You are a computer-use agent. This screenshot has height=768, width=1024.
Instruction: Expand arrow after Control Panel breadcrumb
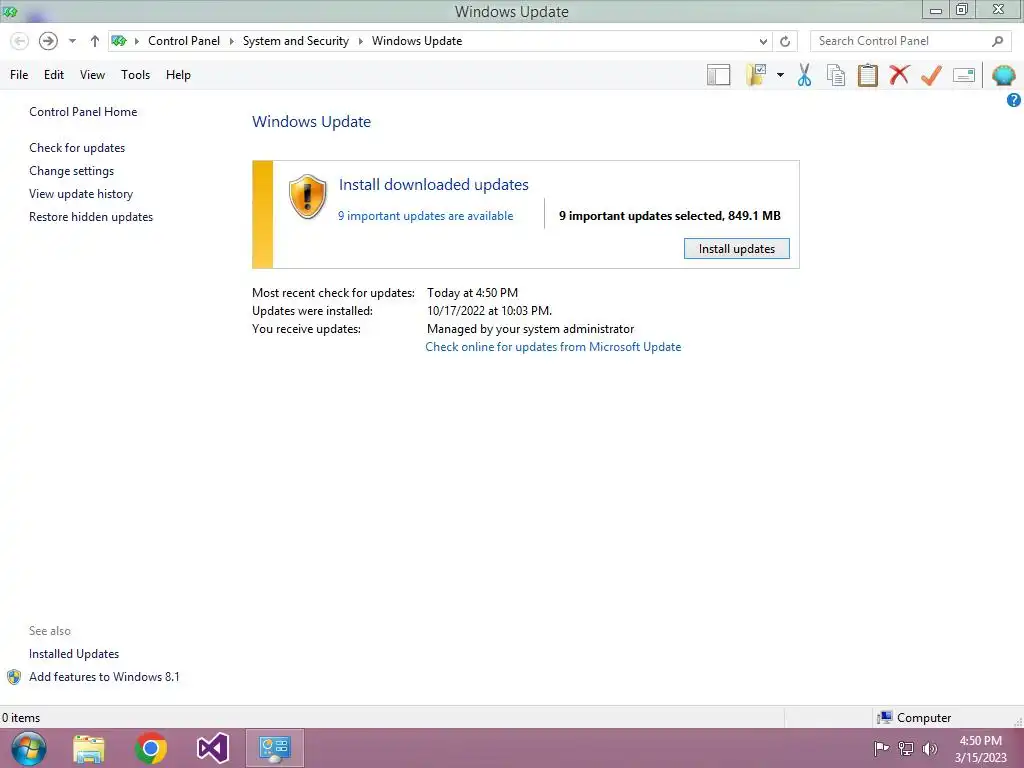click(231, 41)
